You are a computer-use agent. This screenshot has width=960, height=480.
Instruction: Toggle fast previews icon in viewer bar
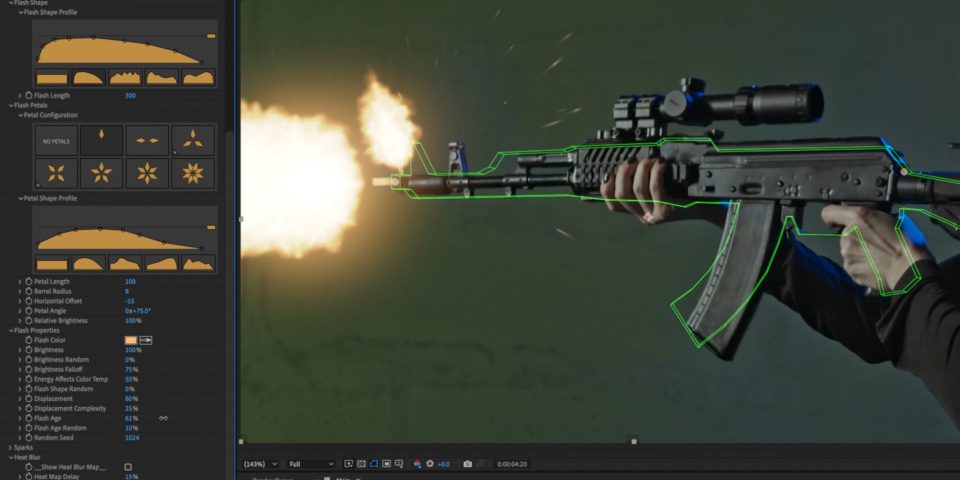[349, 464]
